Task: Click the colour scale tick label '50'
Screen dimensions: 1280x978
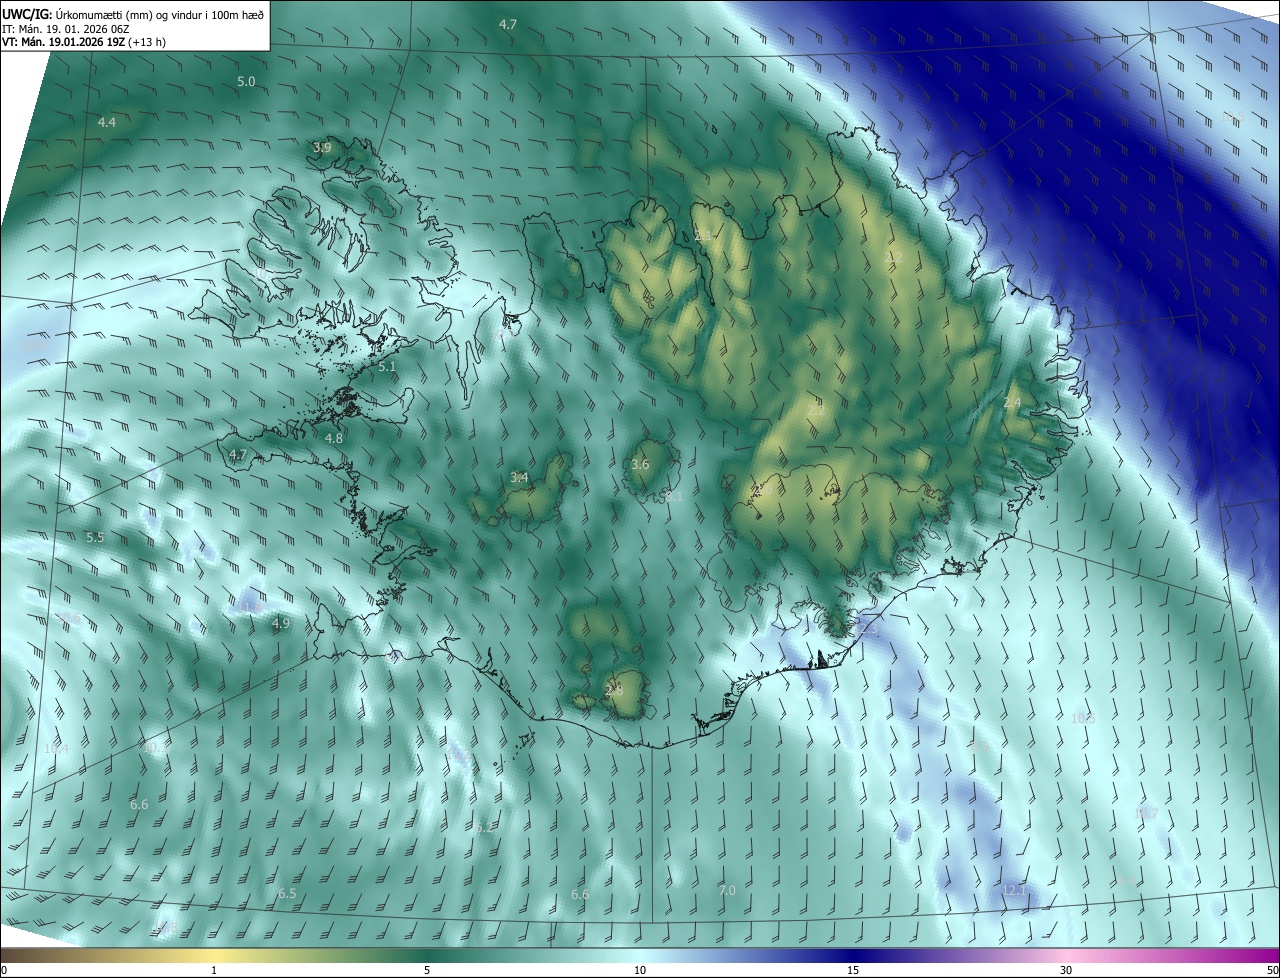Action: pyautogui.click(x=1272, y=970)
